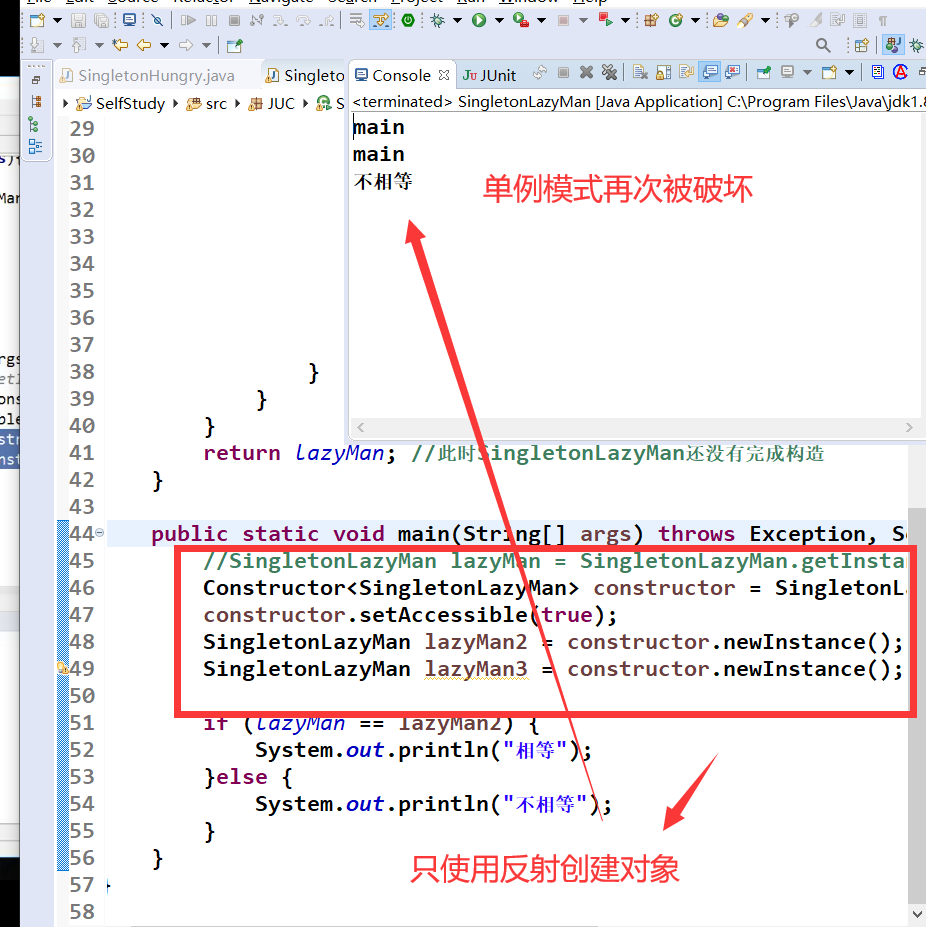This screenshot has width=926, height=927.
Task: Click Remove Launch X icon in Console
Action: pyautogui.click(x=586, y=72)
